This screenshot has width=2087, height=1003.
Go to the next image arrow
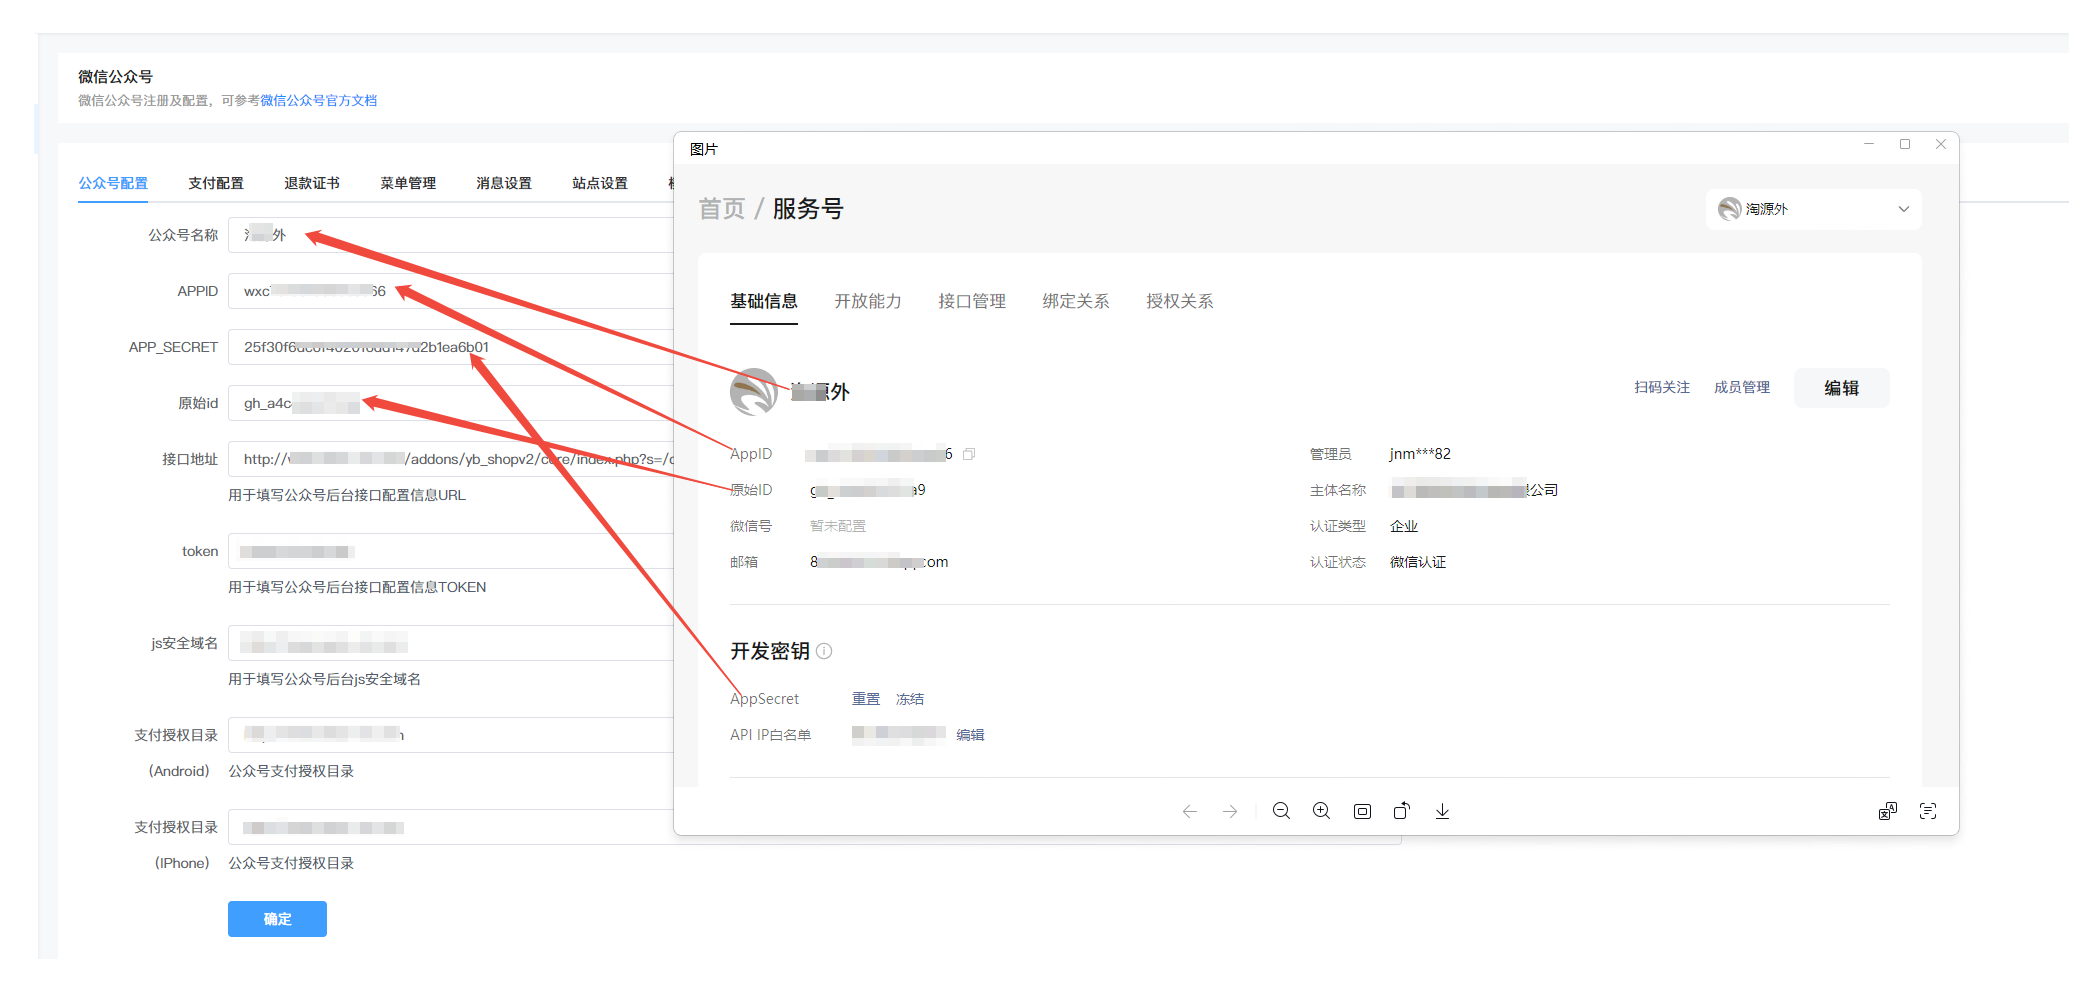(1230, 811)
